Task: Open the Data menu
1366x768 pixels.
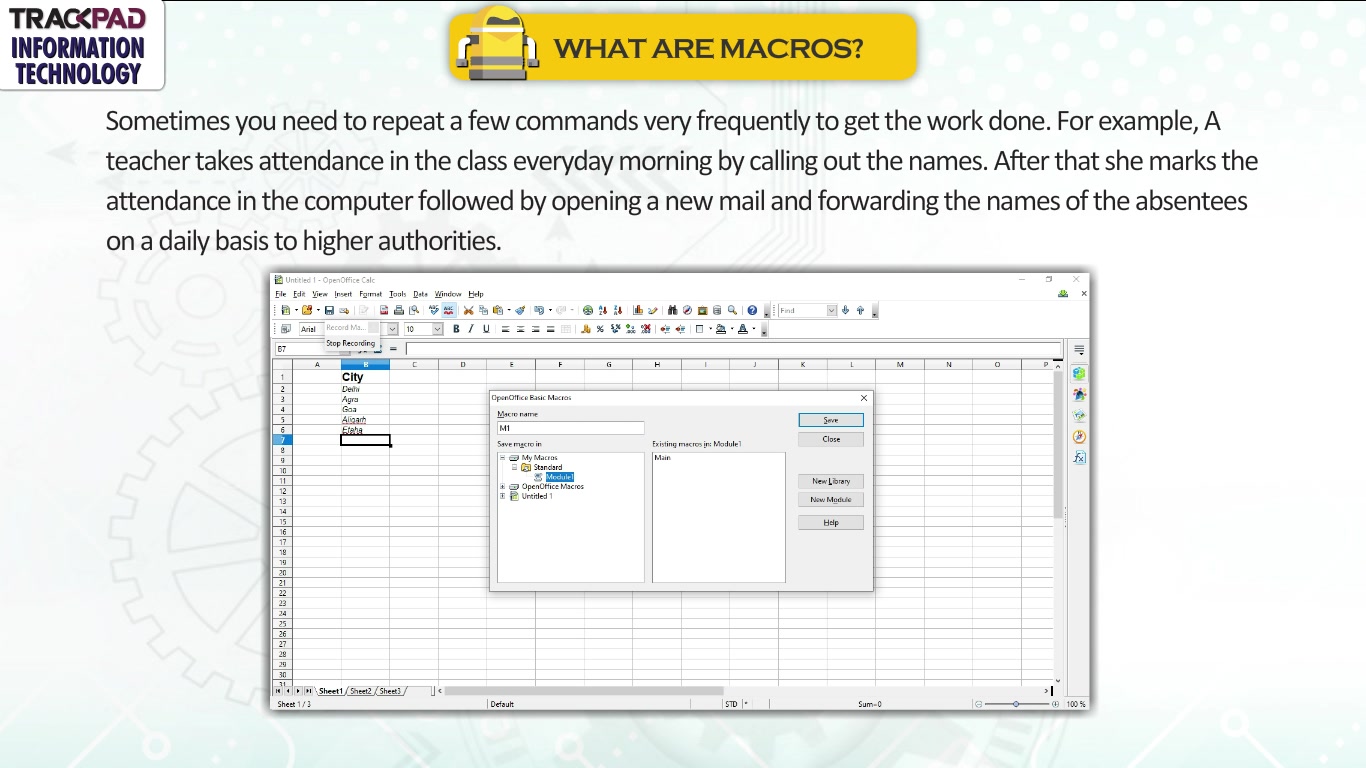Action: (420, 294)
